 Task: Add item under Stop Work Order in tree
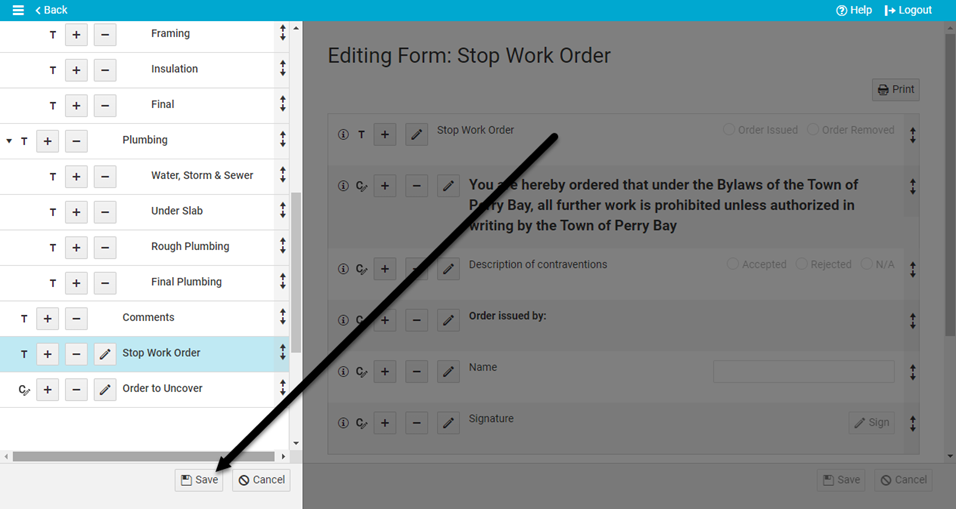click(48, 354)
